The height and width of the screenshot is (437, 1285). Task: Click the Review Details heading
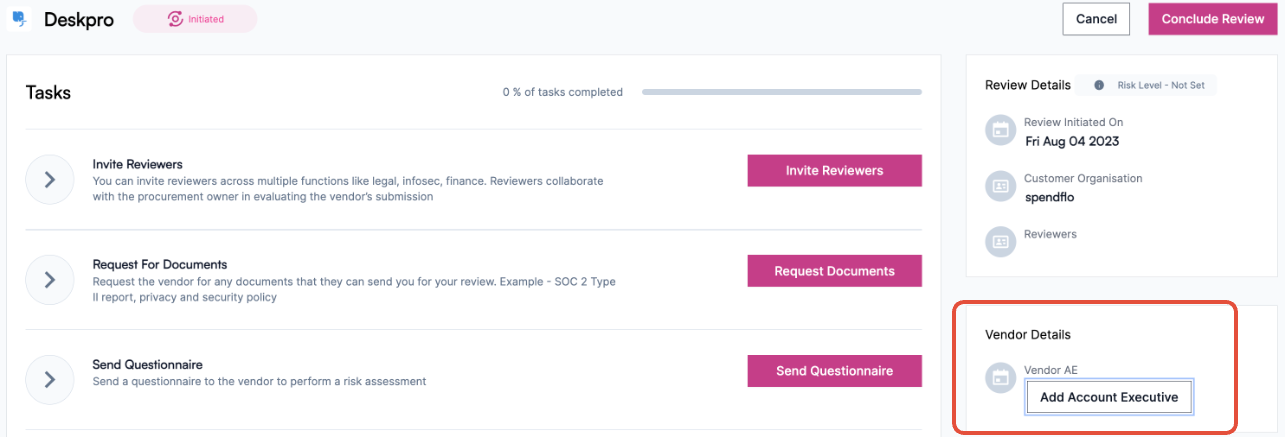pos(1028,85)
